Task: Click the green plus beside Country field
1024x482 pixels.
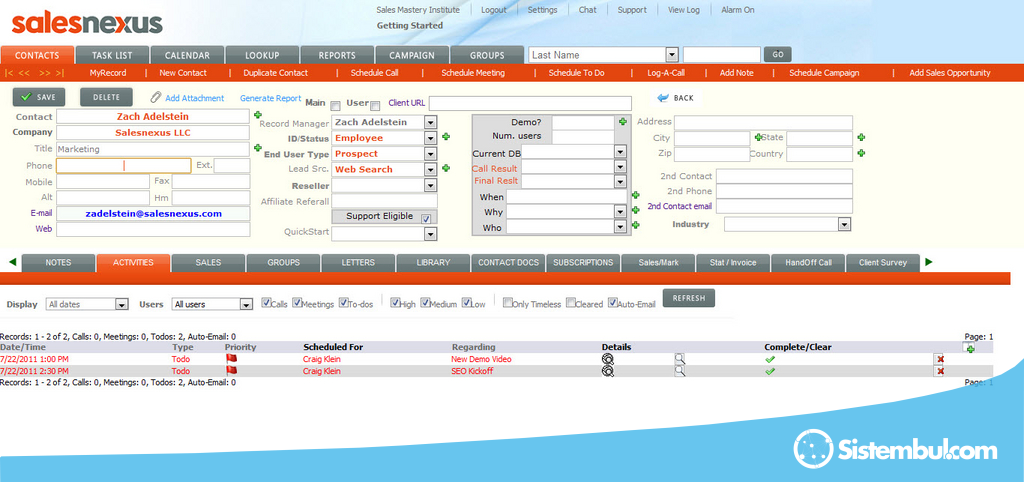Action: [x=861, y=153]
